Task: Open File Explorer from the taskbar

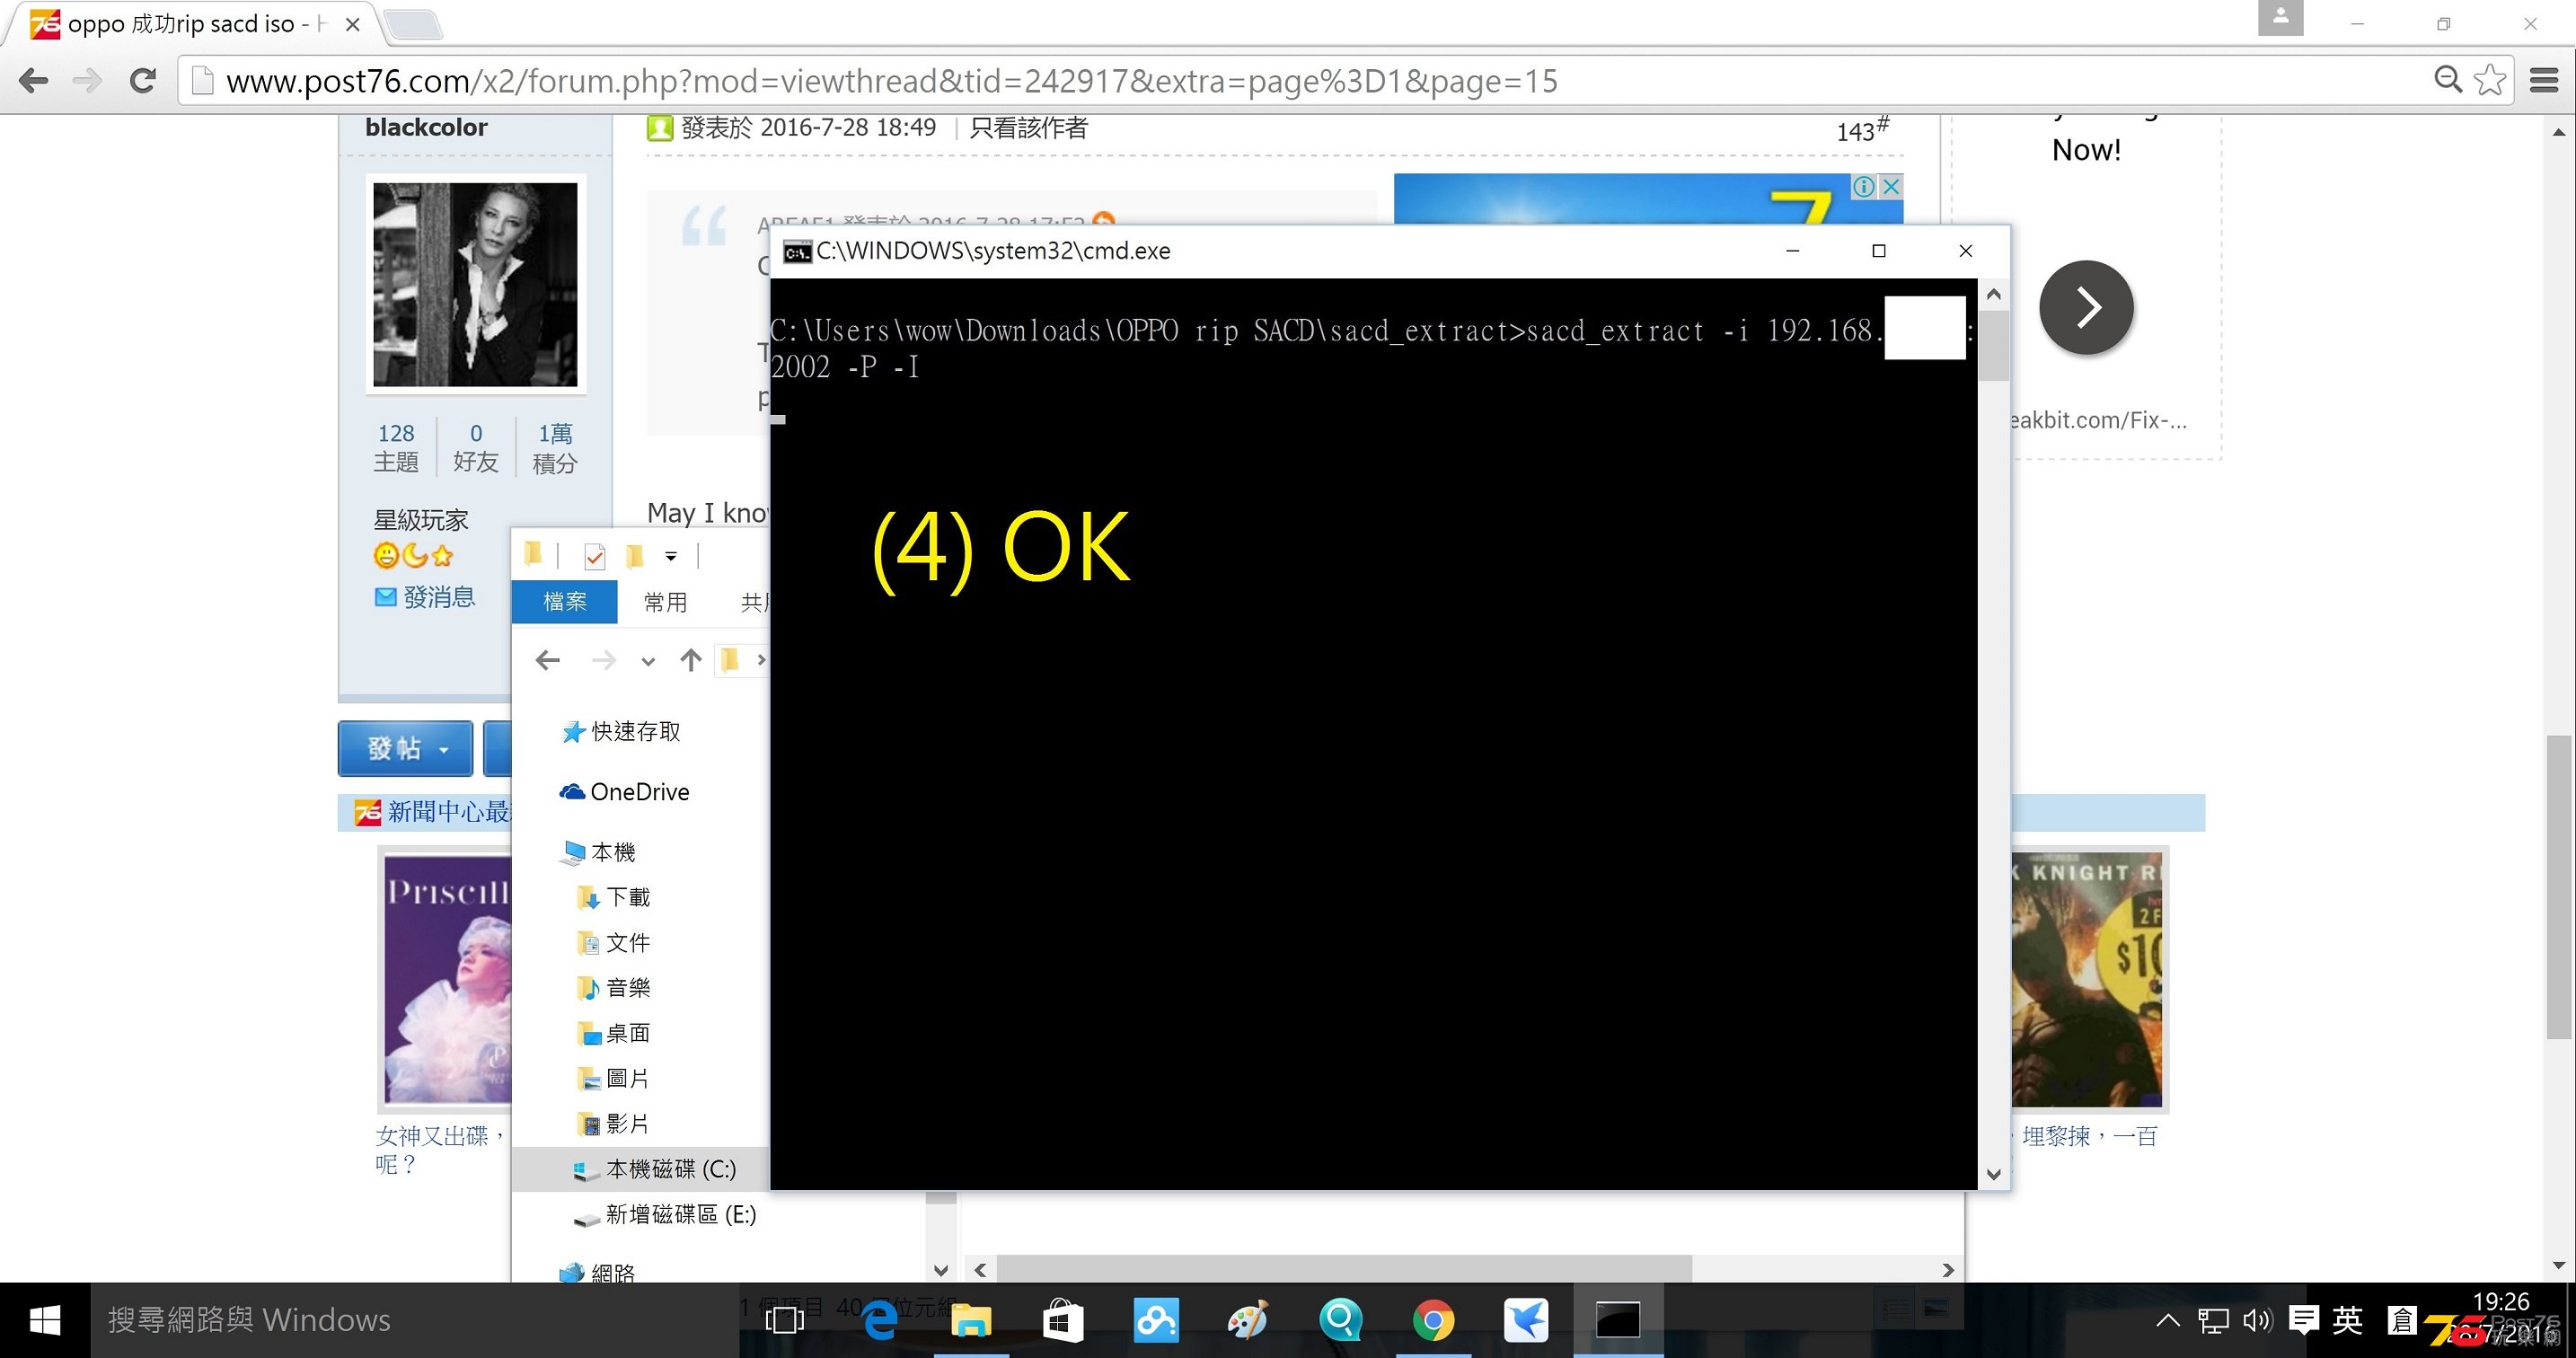Action: click(971, 1320)
